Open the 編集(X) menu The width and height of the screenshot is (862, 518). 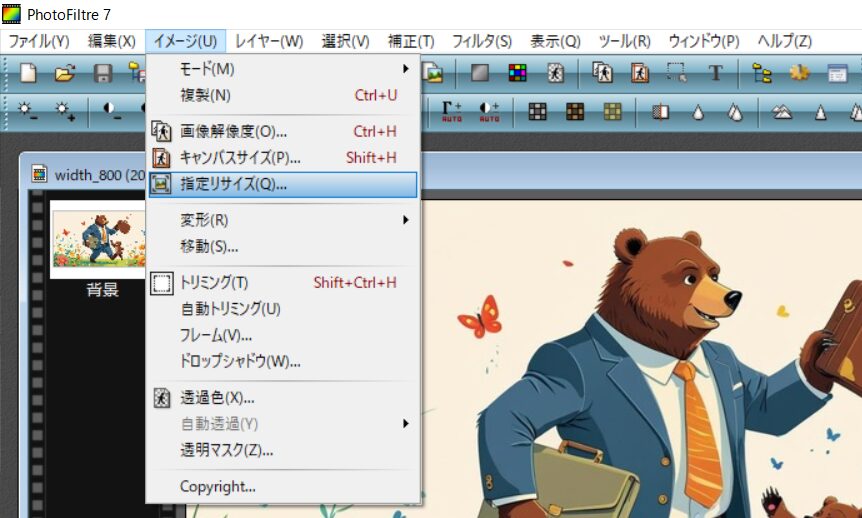tap(112, 41)
